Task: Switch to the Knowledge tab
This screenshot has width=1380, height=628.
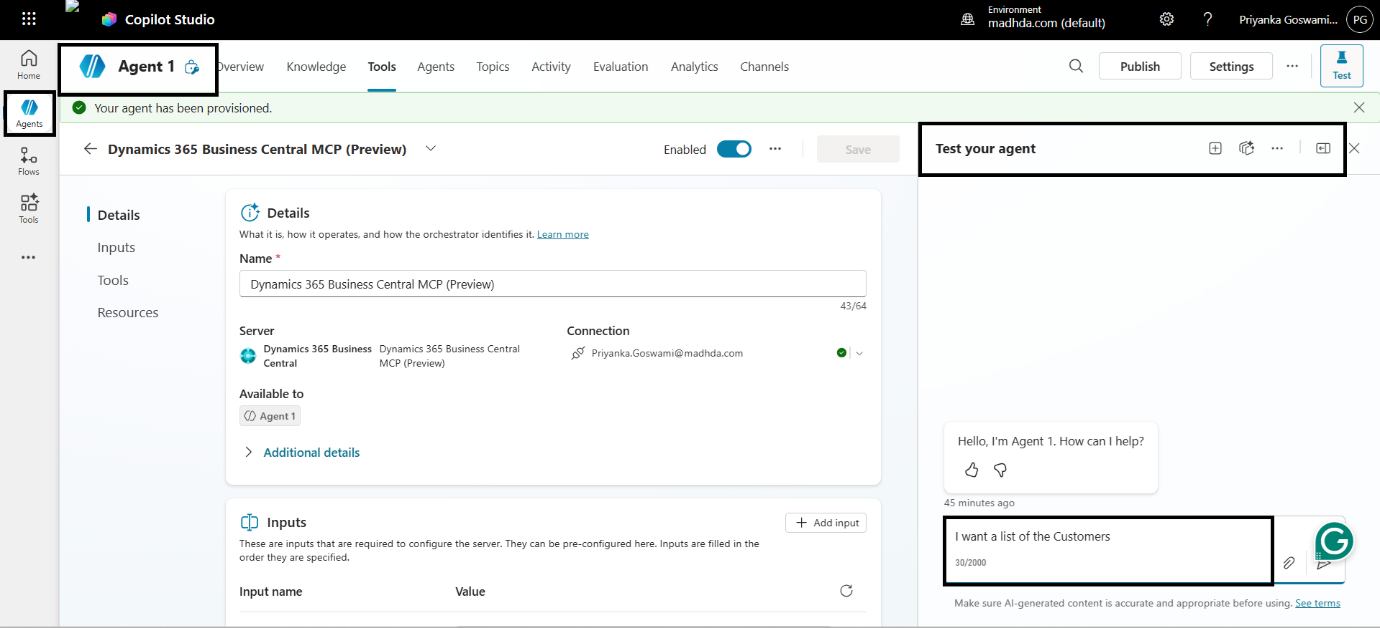Action: pyautogui.click(x=316, y=67)
